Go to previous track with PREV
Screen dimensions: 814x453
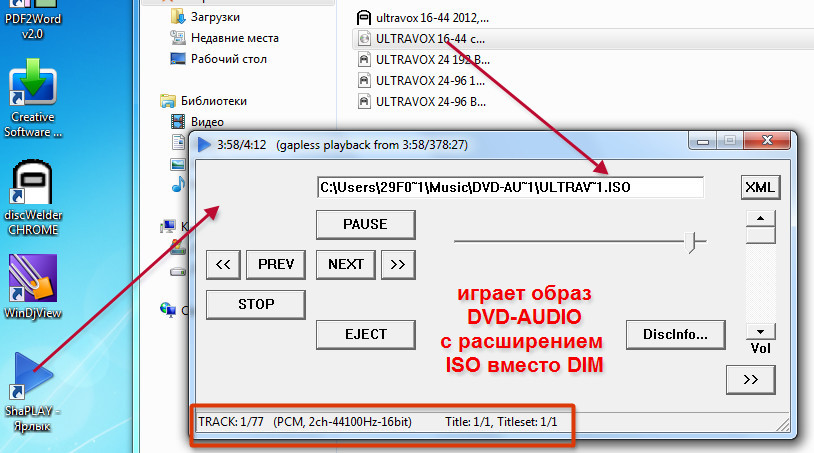(x=276, y=265)
